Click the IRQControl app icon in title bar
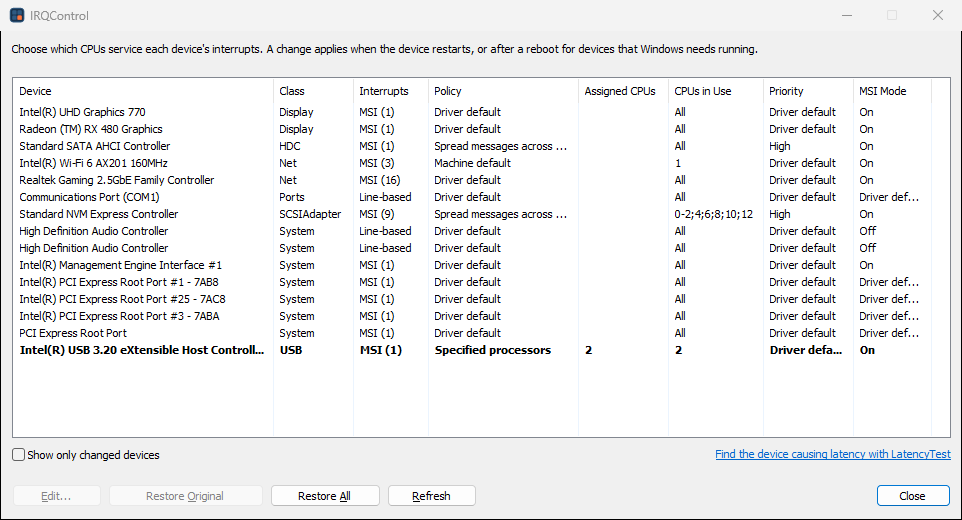The width and height of the screenshot is (962, 520). coord(17,15)
